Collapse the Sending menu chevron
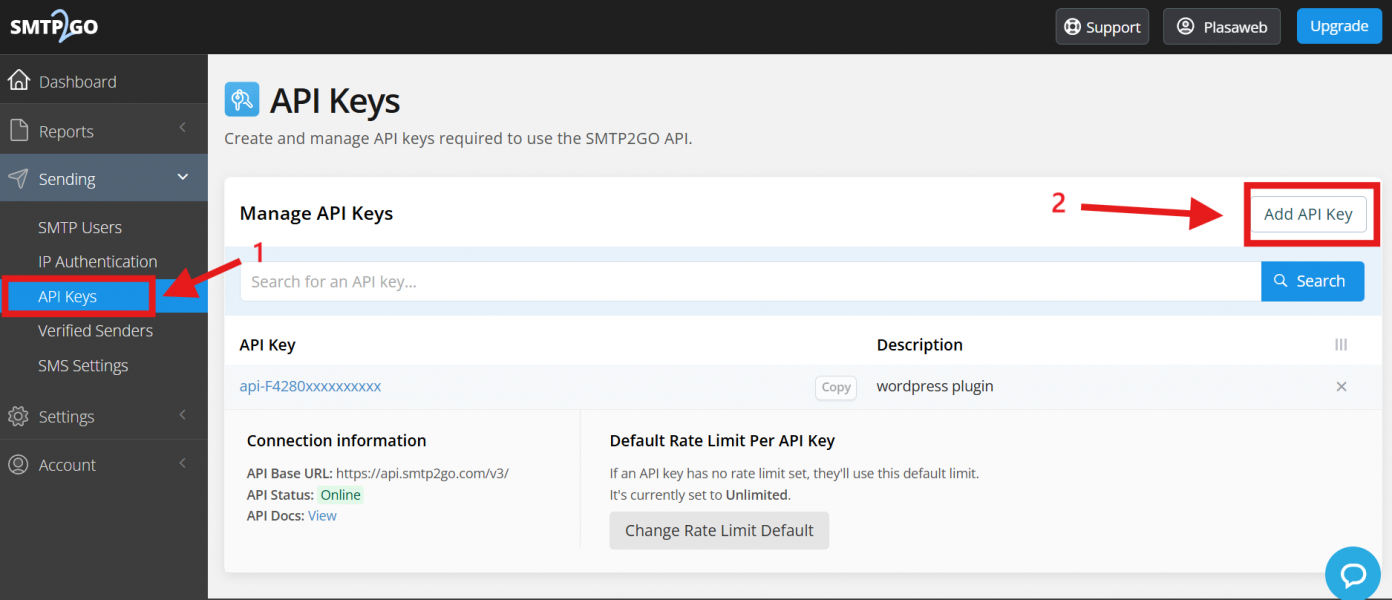Viewport: 1392px width, 600px height. [183, 177]
